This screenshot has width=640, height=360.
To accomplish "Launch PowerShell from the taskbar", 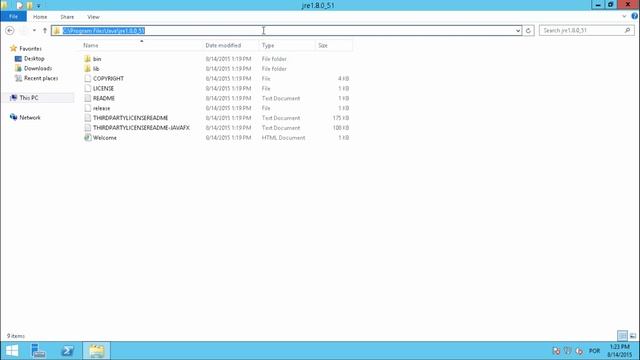I will (x=67, y=351).
